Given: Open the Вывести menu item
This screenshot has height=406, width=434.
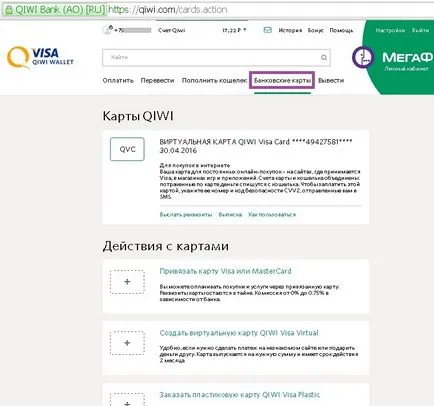Looking at the screenshot, I should click(x=331, y=80).
